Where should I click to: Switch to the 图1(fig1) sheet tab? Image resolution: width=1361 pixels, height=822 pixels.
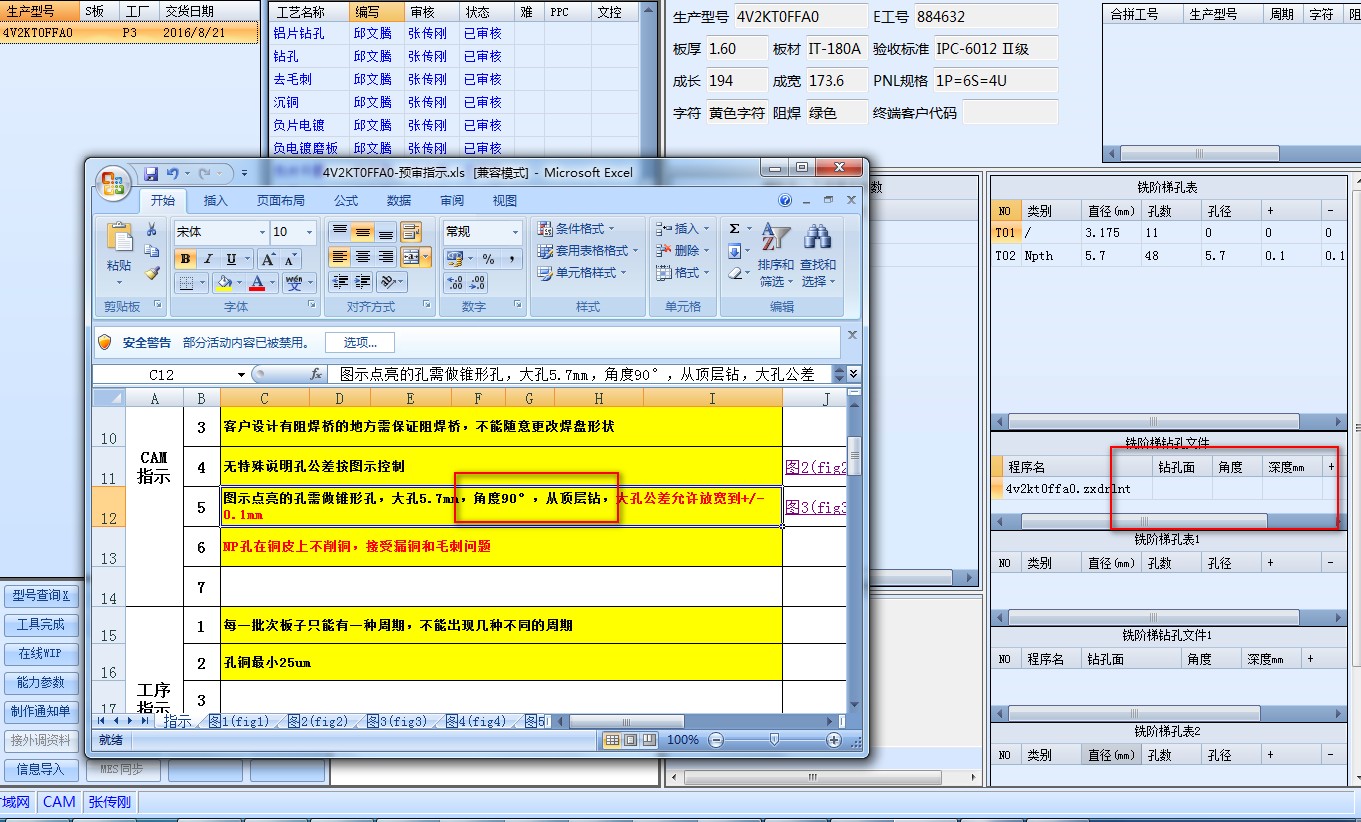(239, 721)
